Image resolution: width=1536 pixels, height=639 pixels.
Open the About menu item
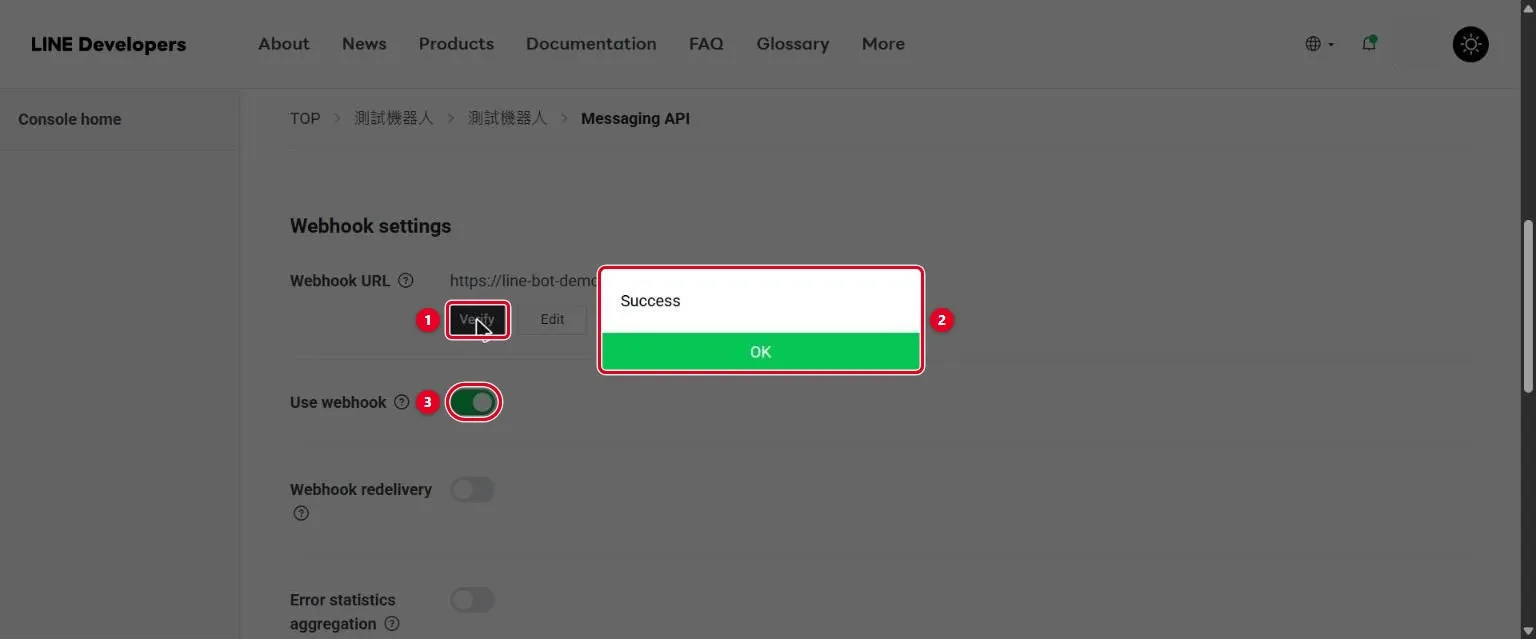pyautogui.click(x=284, y=44)
